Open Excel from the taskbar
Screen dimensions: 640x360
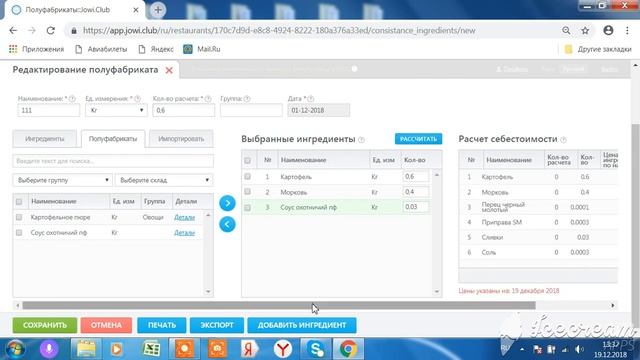point(151,349)
